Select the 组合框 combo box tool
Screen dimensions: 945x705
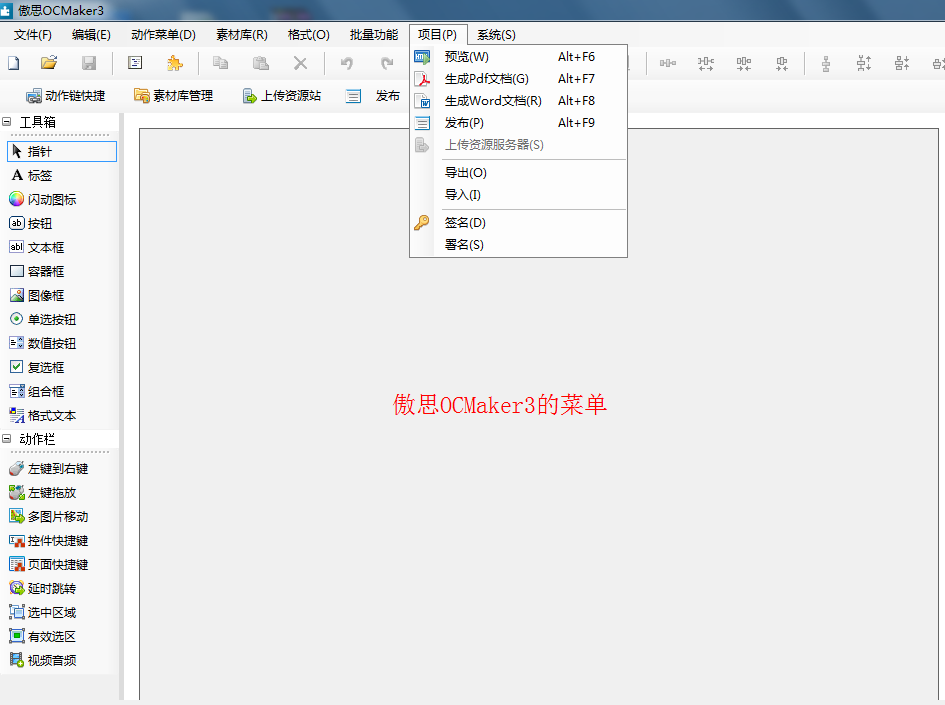pos(37,391)
